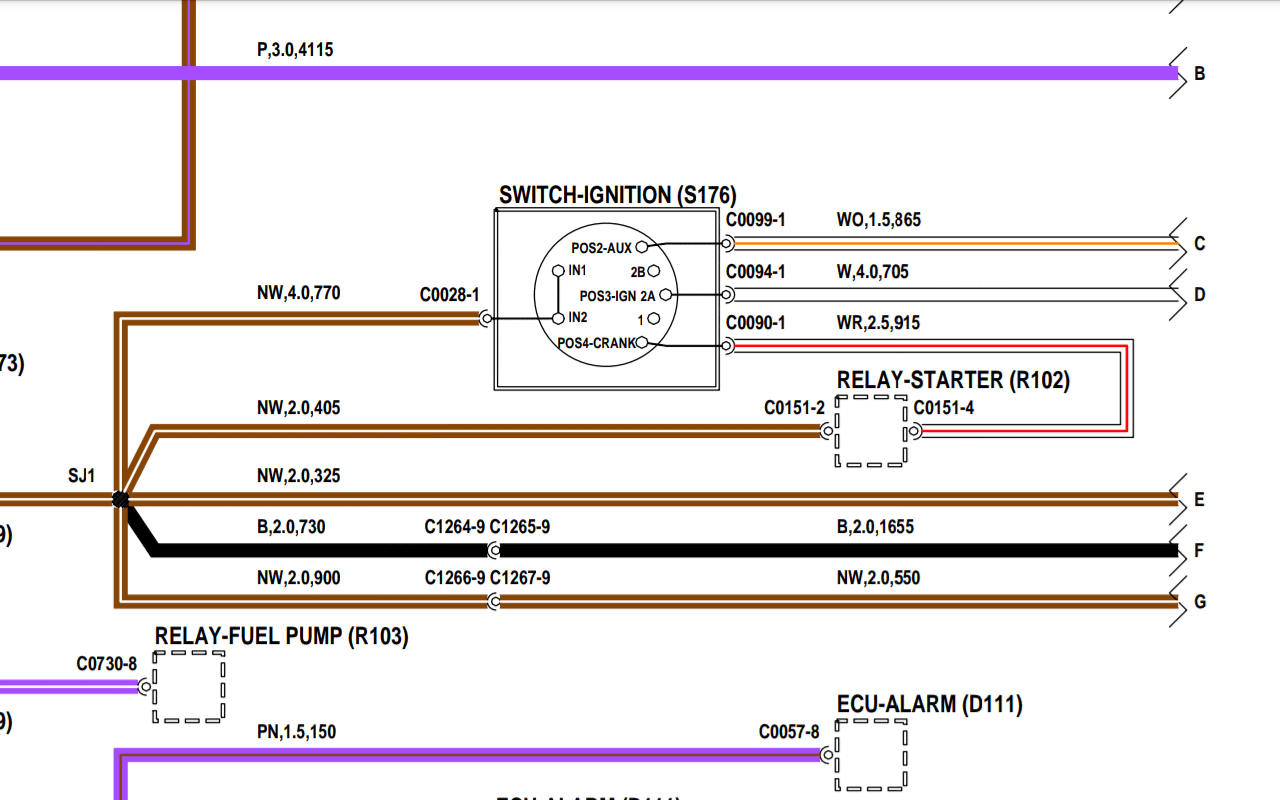The width and height of the screenshot is (1280, 800).
Task: Select wire label NW,2.0,405
Action: point(298,408)
